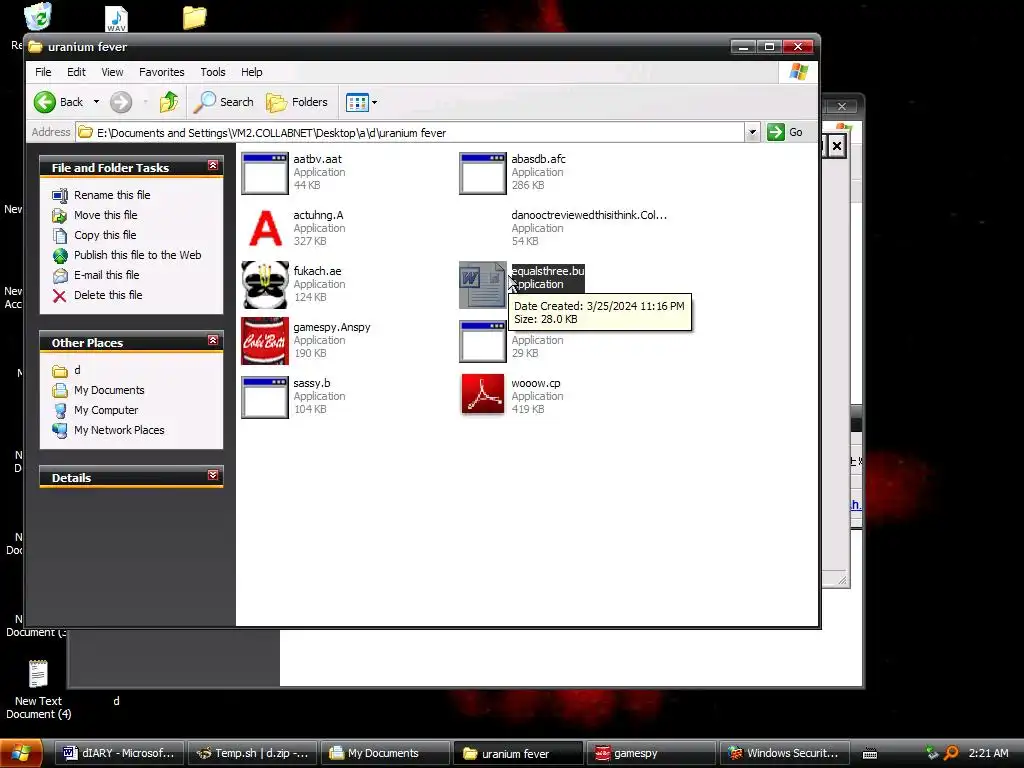The height and width of the screenshot is (768, 1024).
Task: Open the Search pane
Action: (224, 102)
